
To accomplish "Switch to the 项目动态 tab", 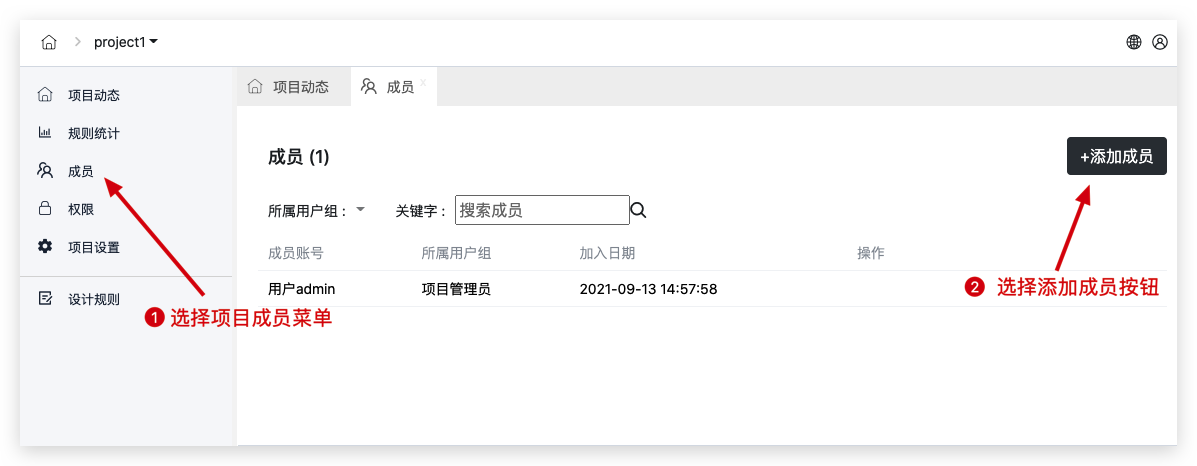I will point(290,87).
